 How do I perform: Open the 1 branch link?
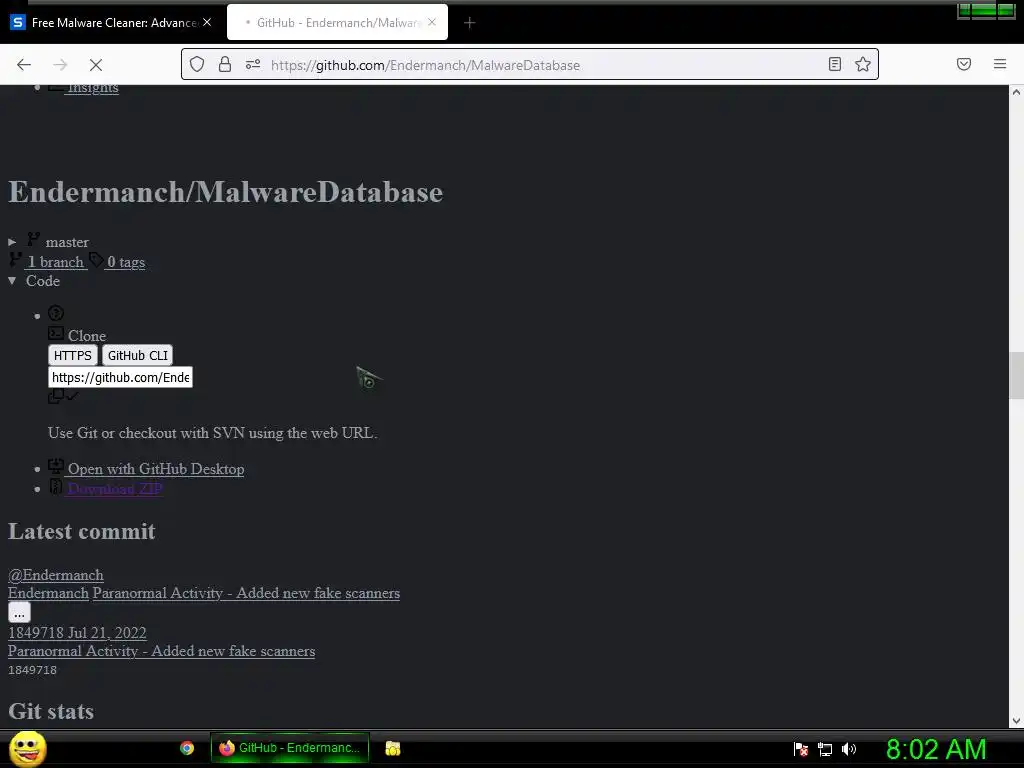tap(56, 263)
